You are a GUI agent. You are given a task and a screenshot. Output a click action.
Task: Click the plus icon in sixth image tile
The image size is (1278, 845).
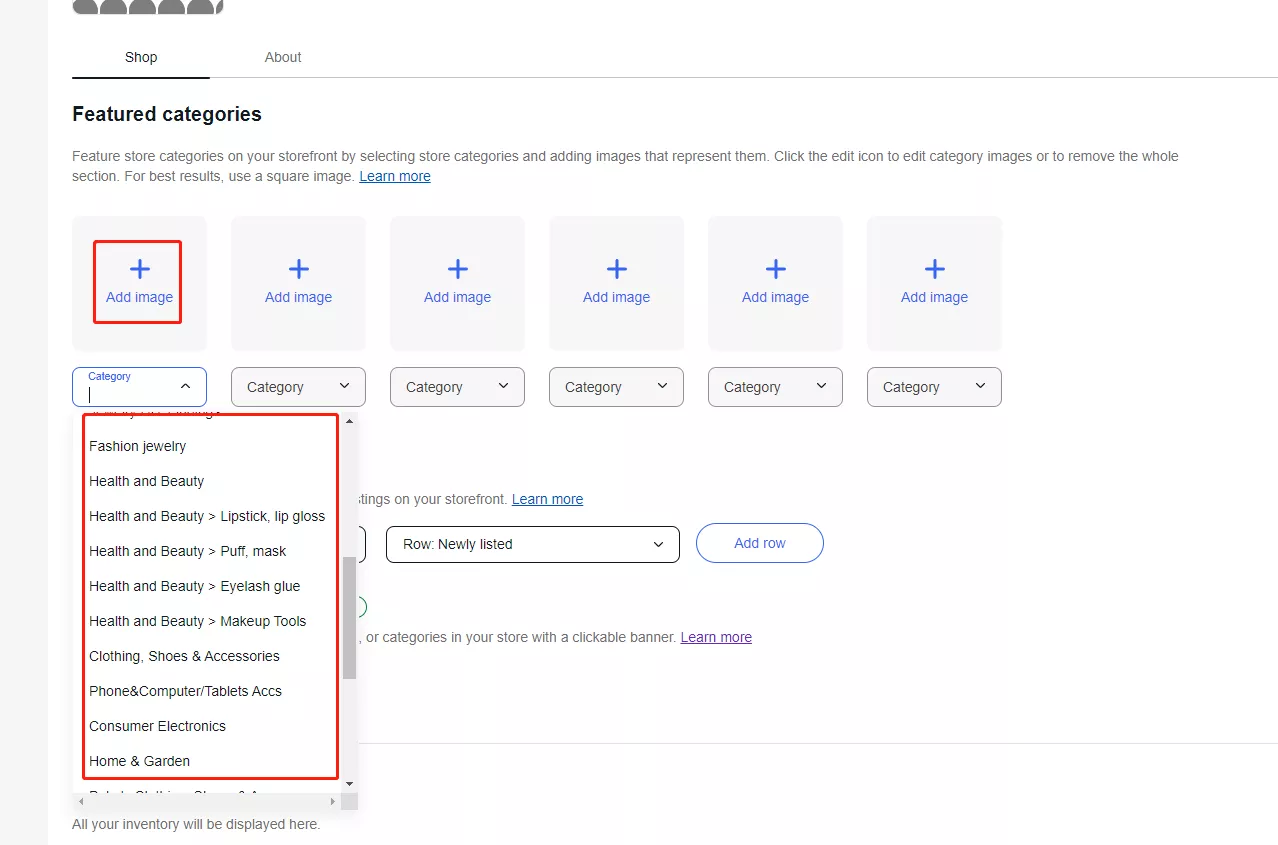click(x=934, y=269)
